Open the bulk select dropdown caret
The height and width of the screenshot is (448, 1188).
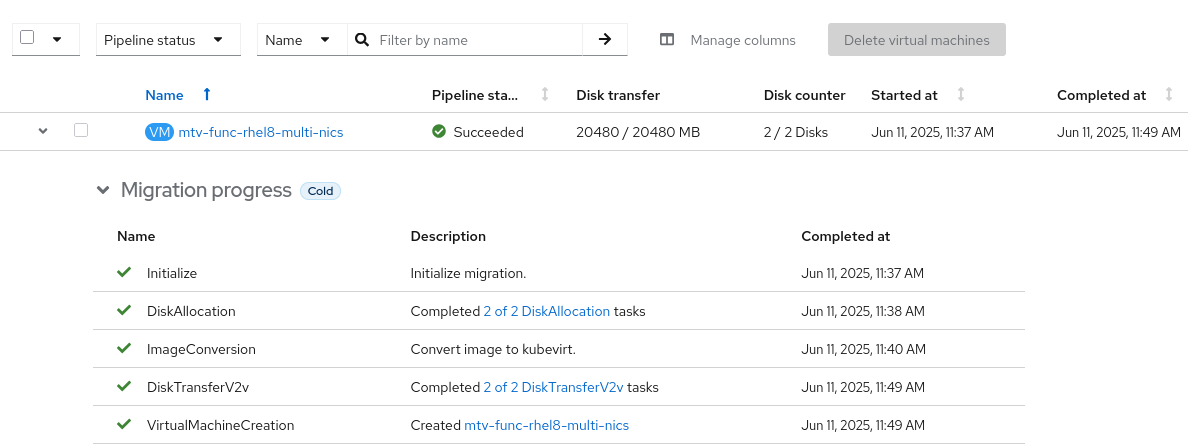pyautogui.click(x=57, y=40)
